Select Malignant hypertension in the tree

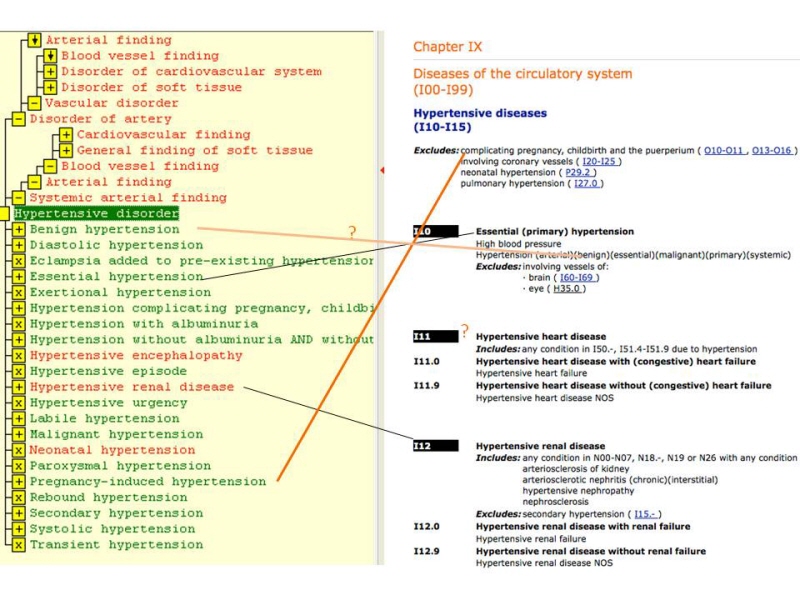(x=116, y=435)
